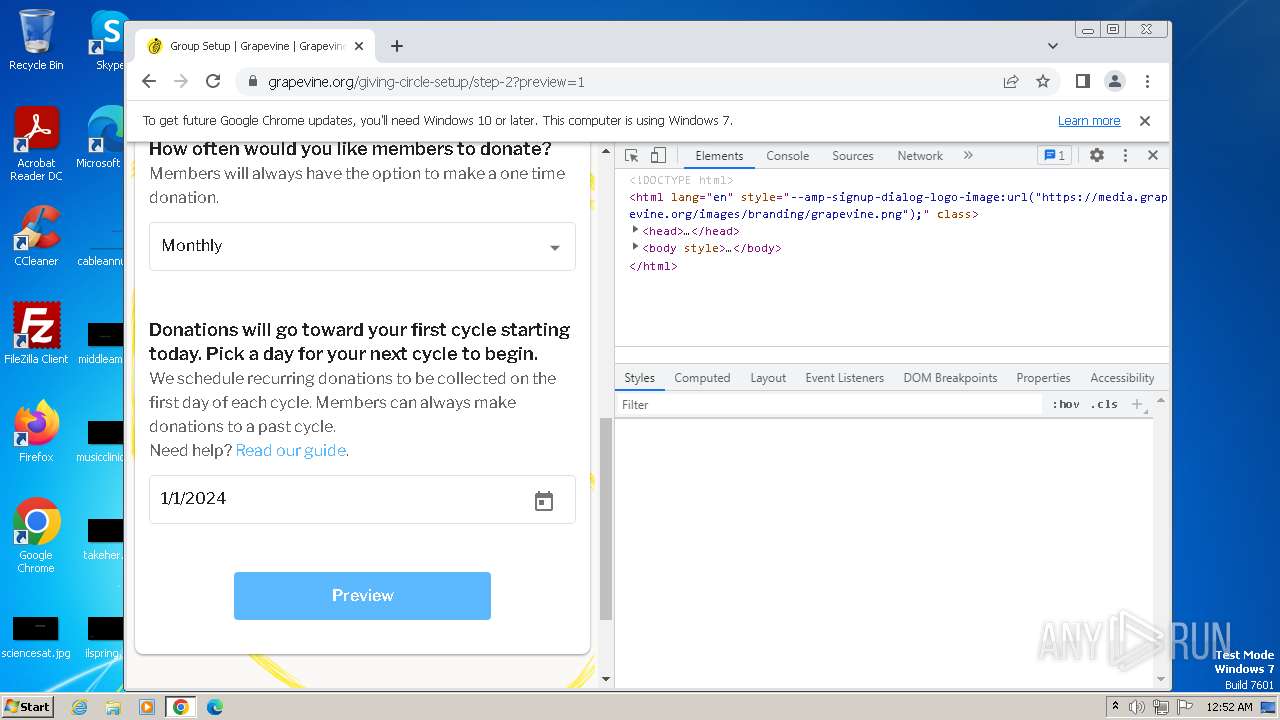
Task: Activate the DevTools inspect element tool
Action: [631, 155]
